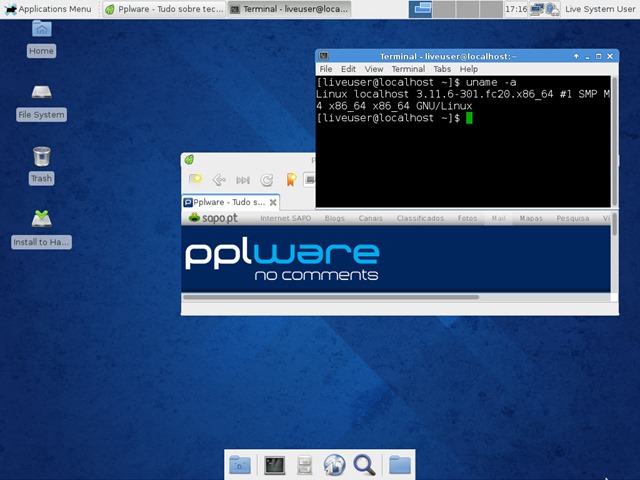Click browser vertical scrollbar
Screen dimensions: 640x480
click(614, 224)
